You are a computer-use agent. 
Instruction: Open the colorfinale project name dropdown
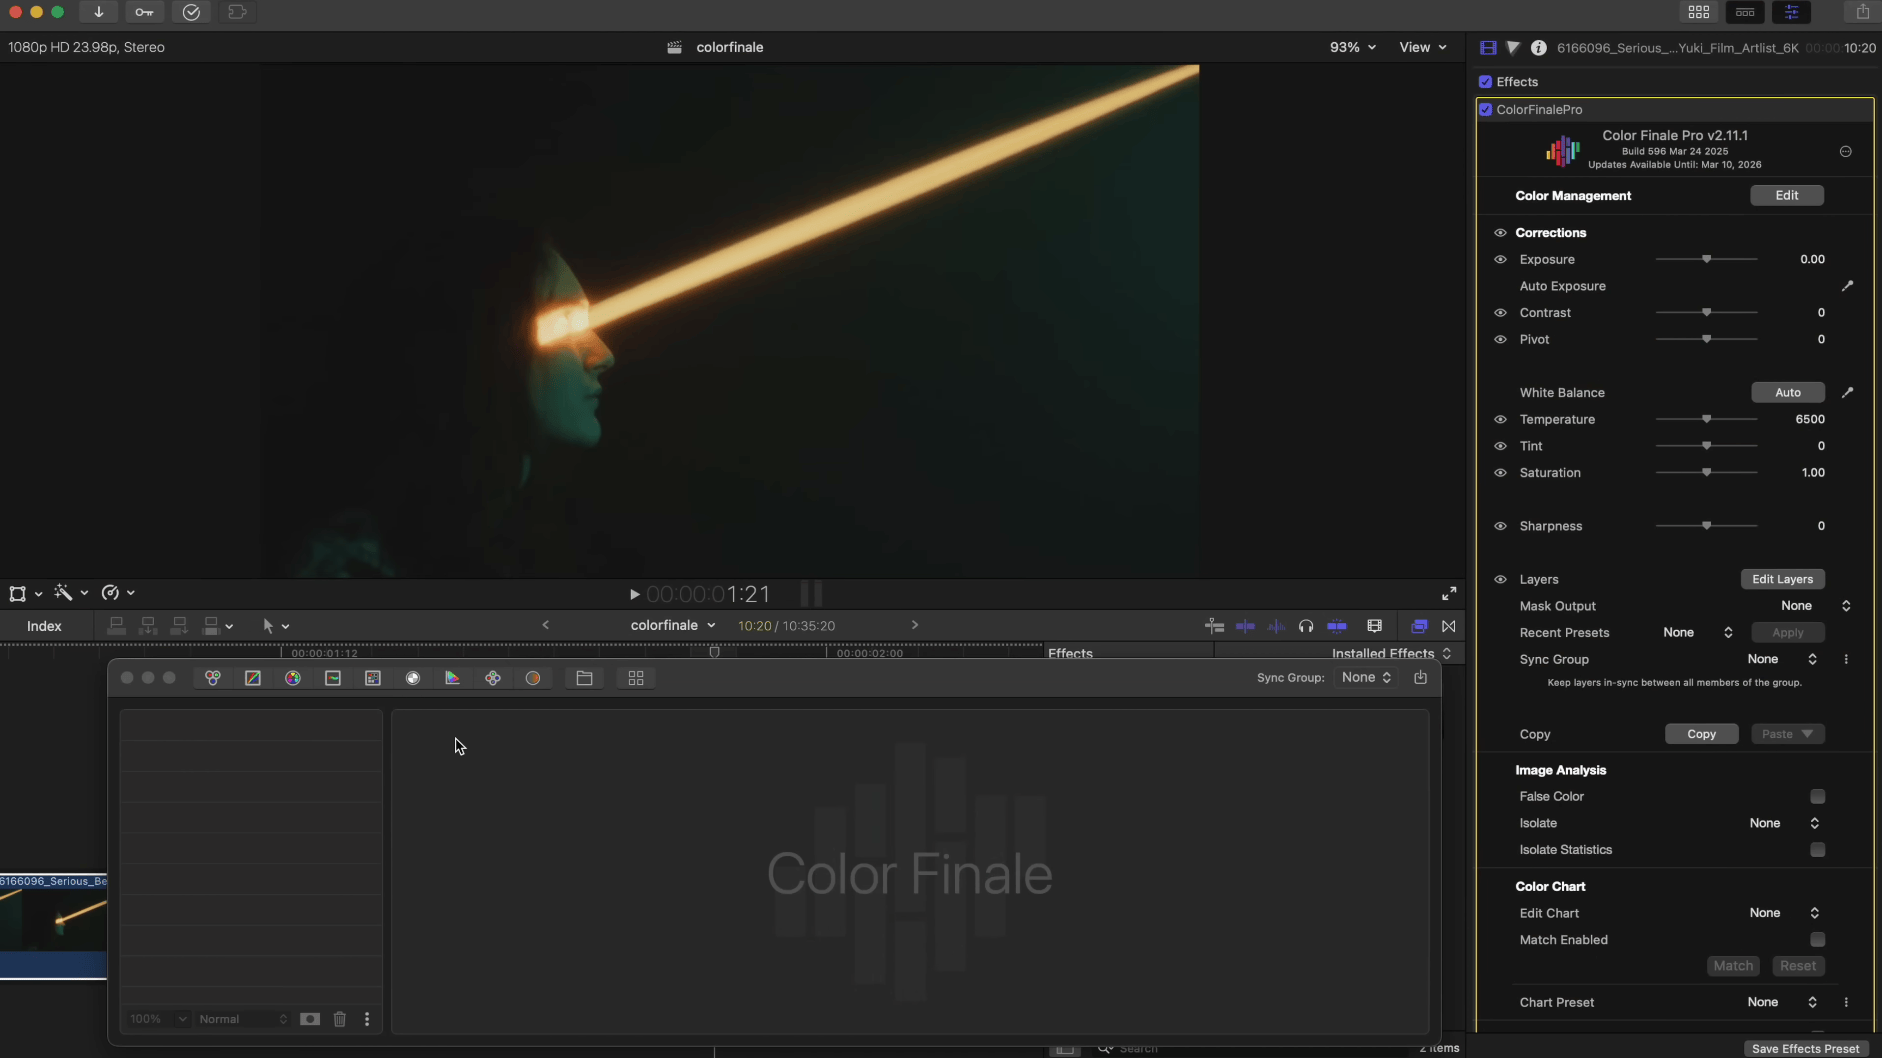tap(673, 625)
